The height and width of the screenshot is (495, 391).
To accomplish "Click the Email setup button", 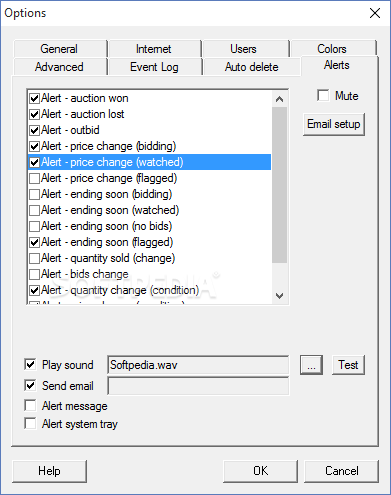I will (x=334, y=124).
